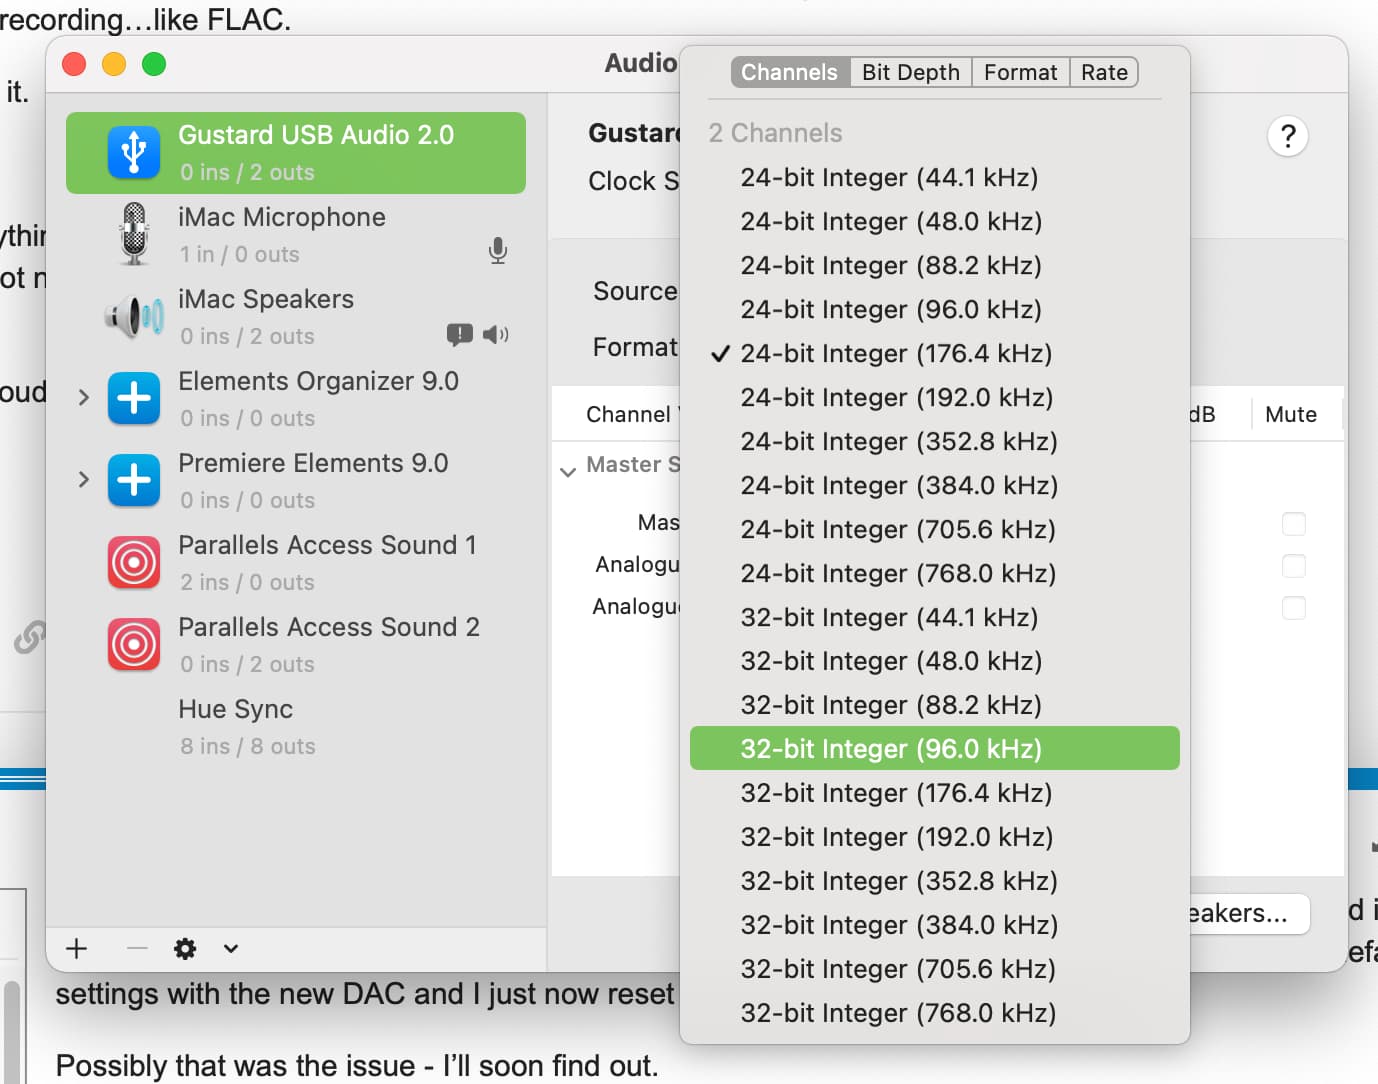Choose 24-bit Integer (384.0 kHz)
The width and height of the screenshot is (1378, 1084).
coord(935,485)
